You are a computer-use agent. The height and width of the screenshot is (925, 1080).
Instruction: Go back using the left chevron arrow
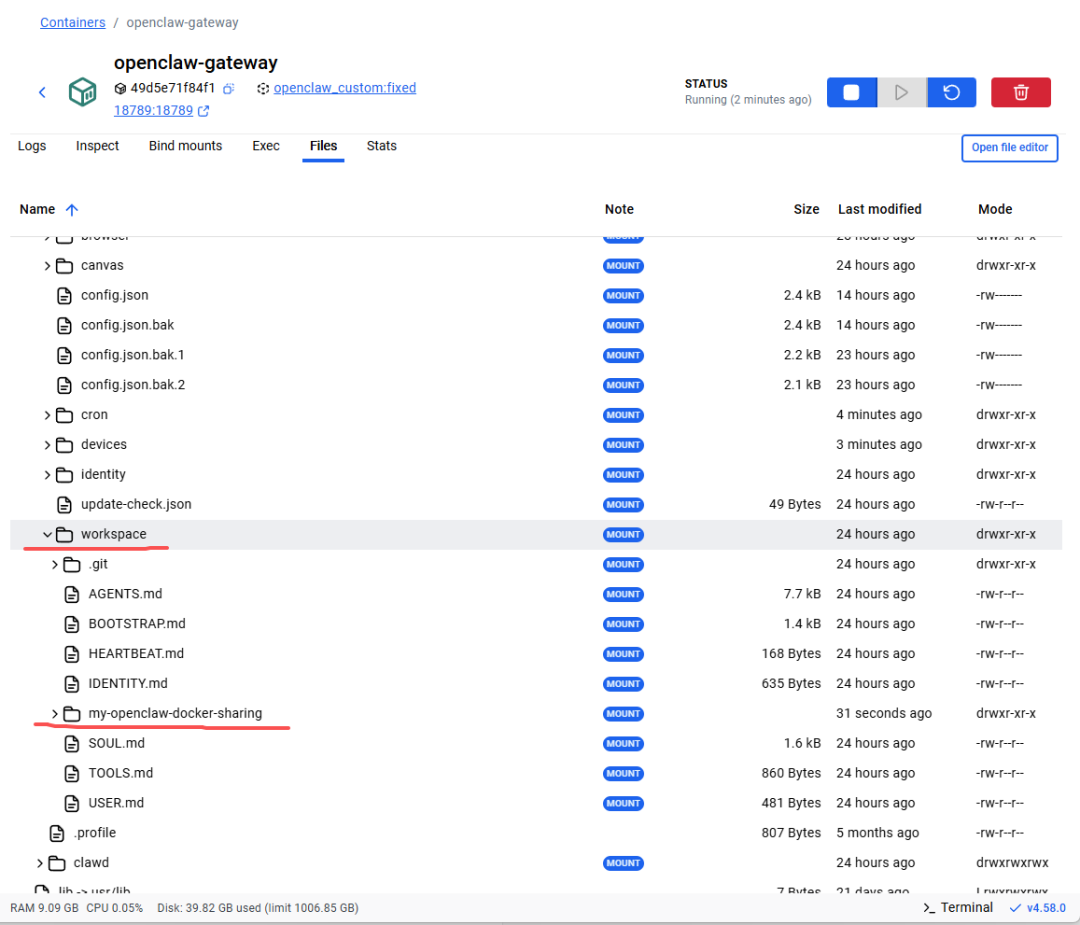pos(42,92)
